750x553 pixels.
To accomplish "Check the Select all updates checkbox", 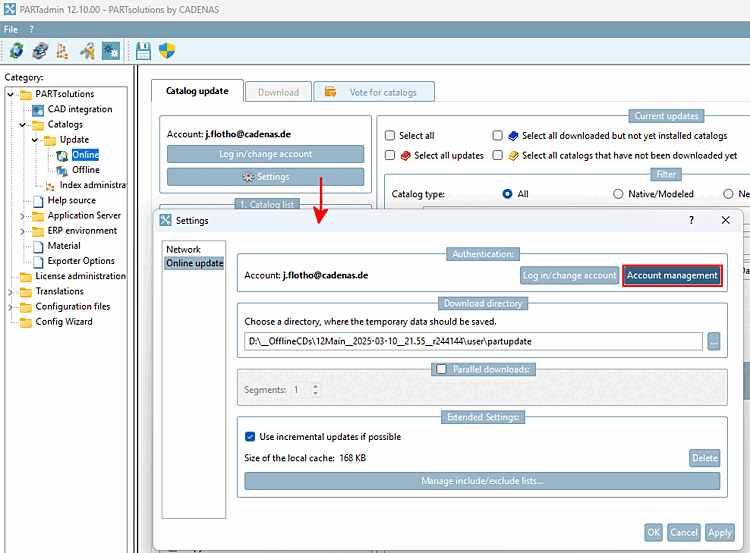I will click(390, 155).
